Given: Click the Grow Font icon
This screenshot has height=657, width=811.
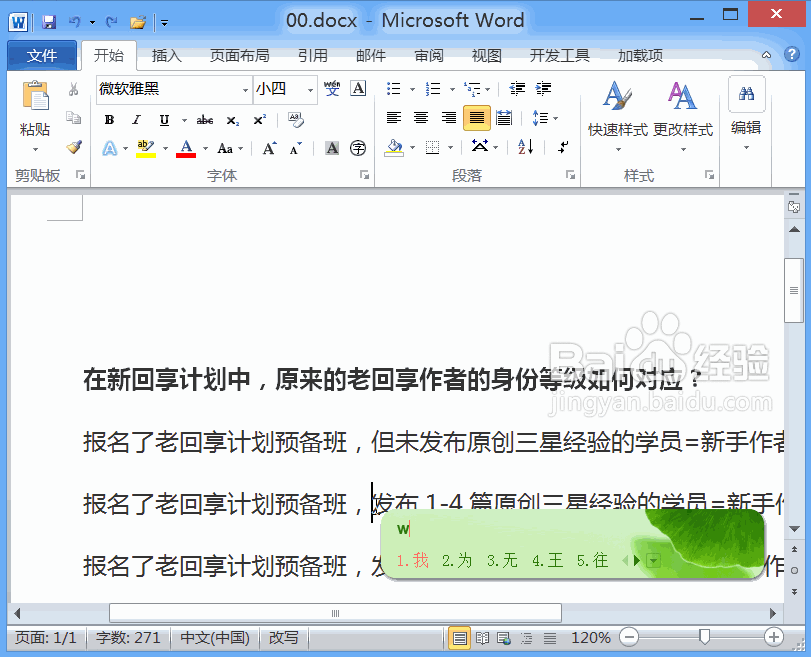Looking at the screenshot, I should coord(268,146).
